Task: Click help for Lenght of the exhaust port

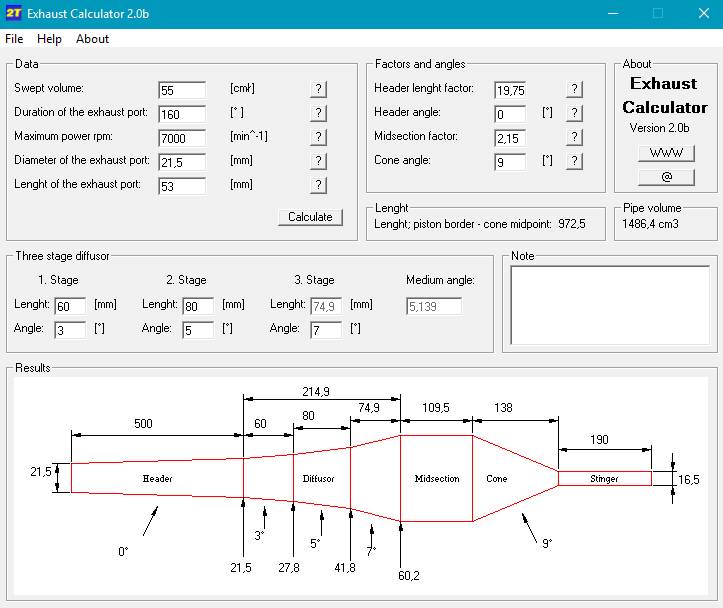Action: tap(318, 185)
